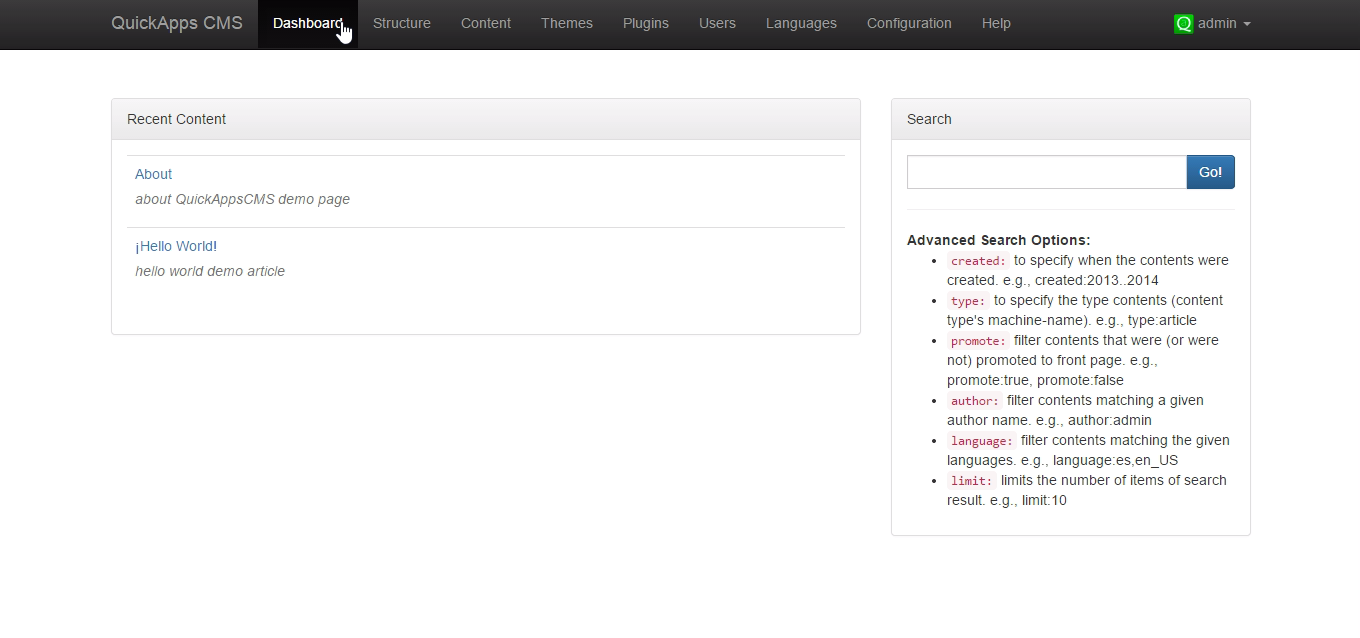Open the ¡Hello World! article link
This screenshot has height=638, width=1360.
(x=176, y=246)
